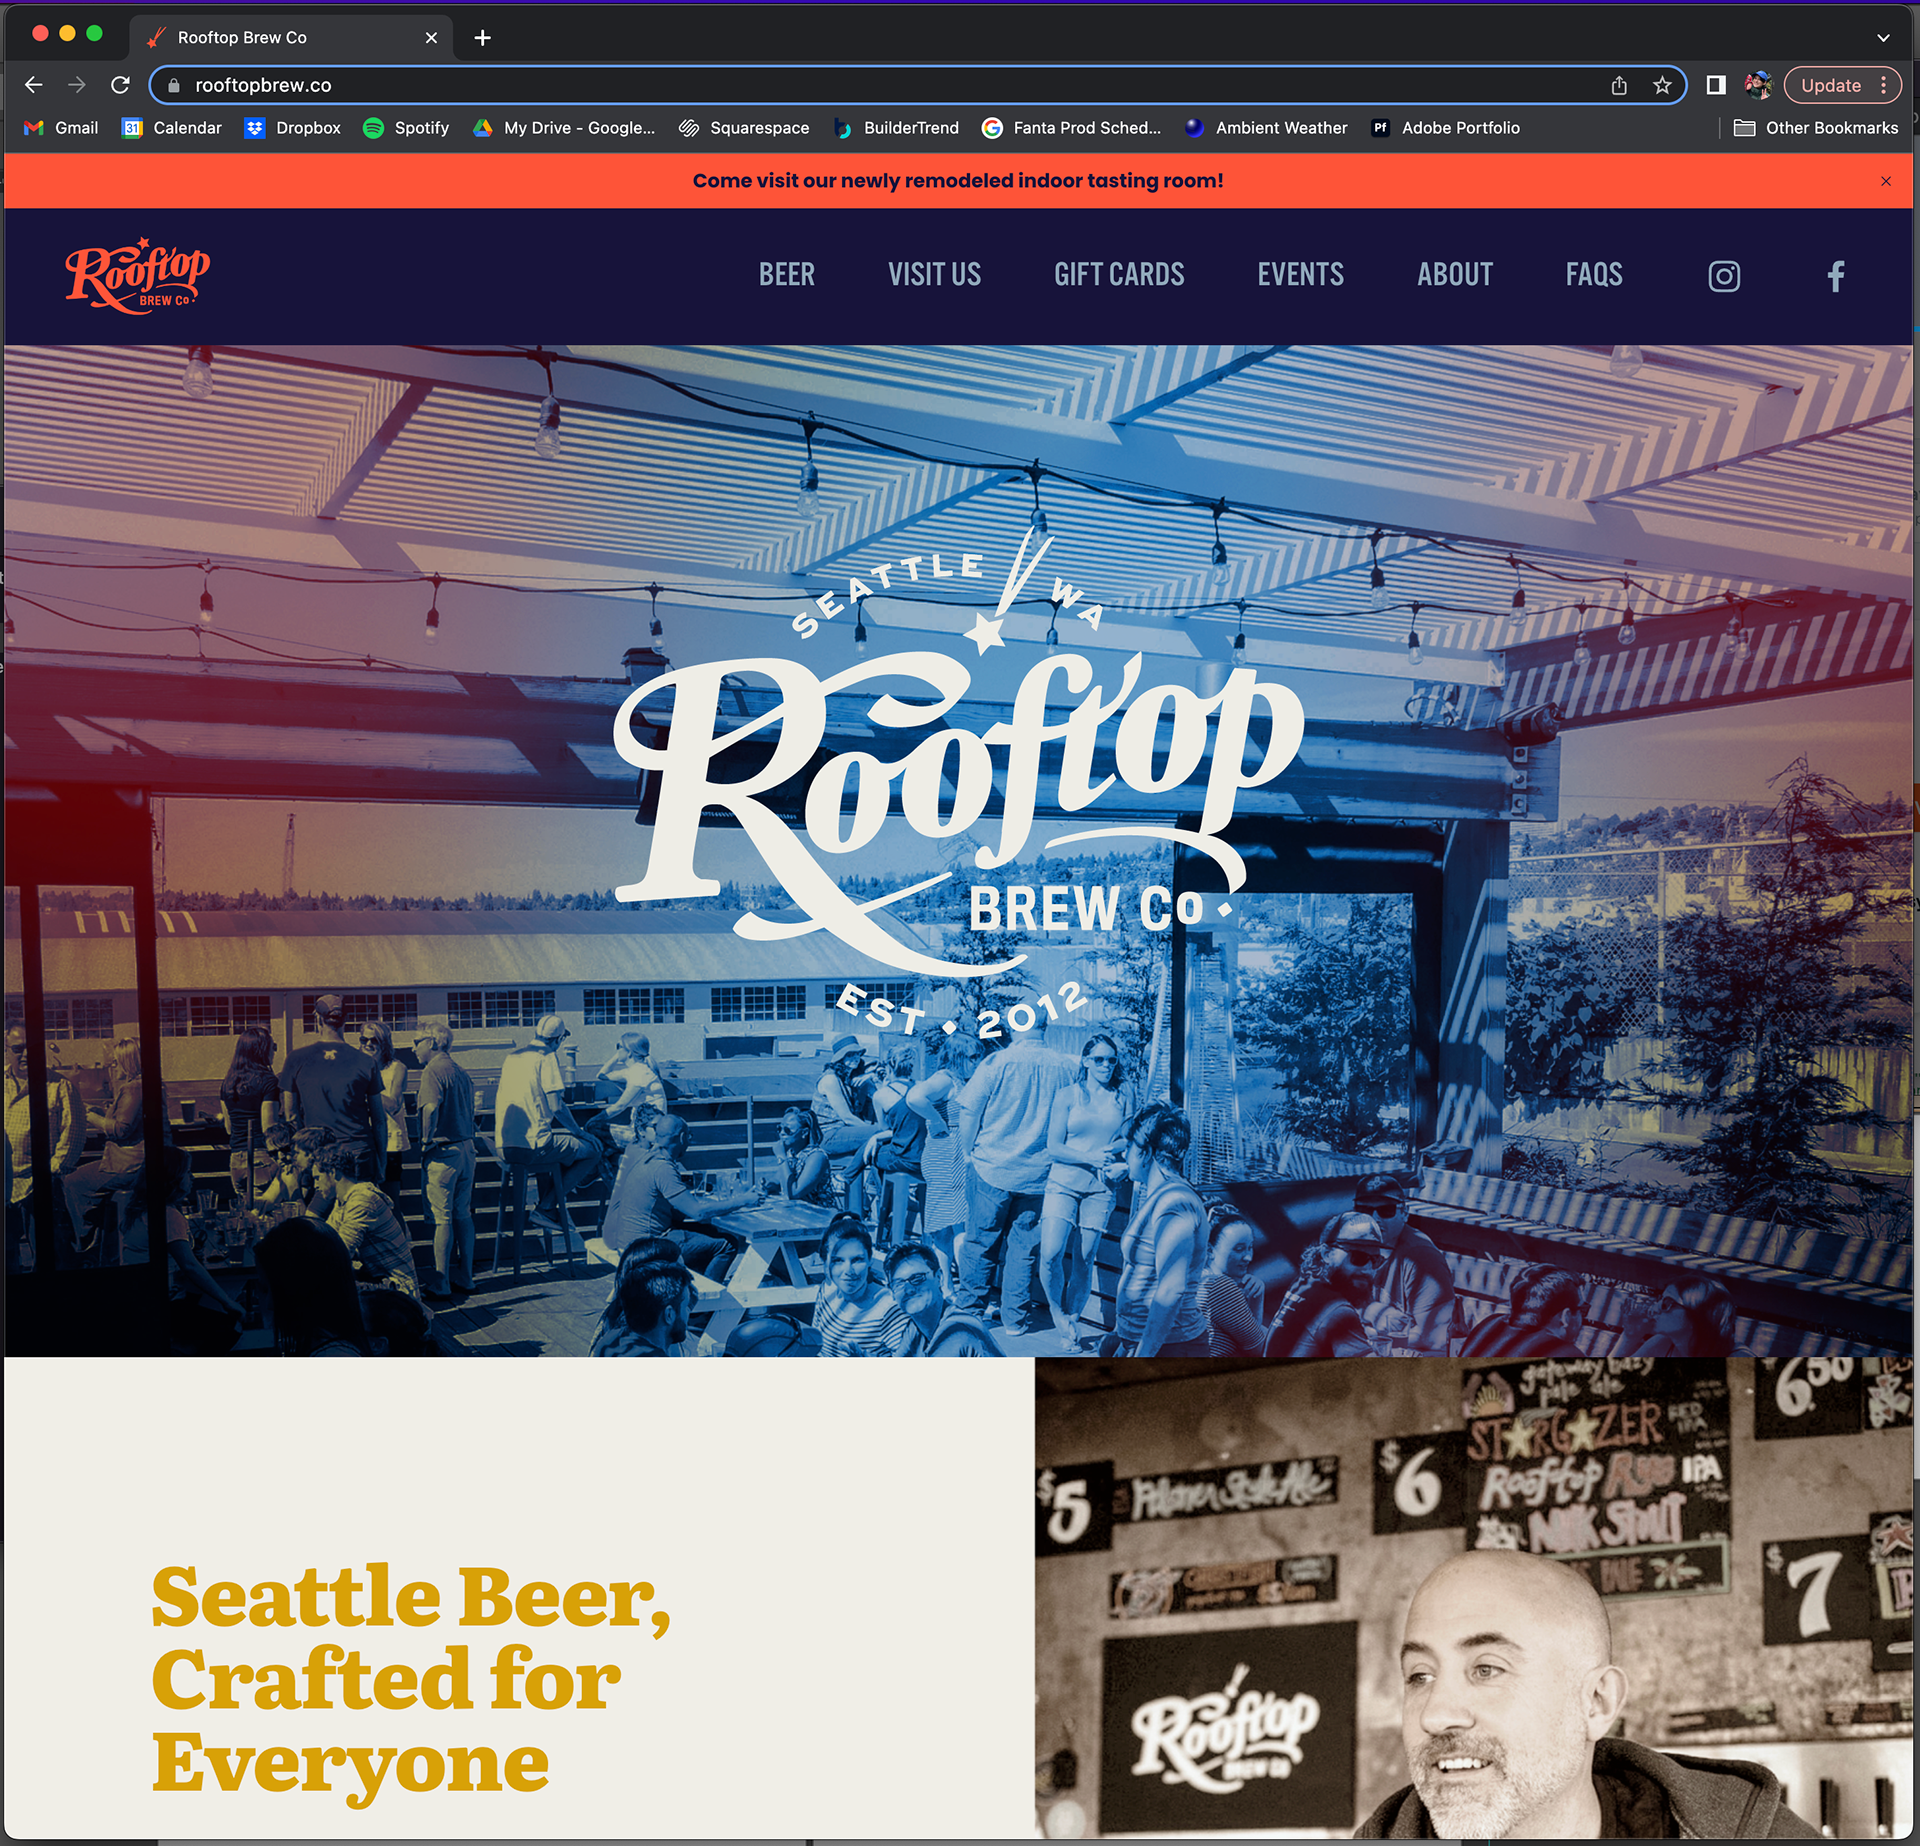
Task: Open the Dropbox bookmark
Action: pos(293,128)
